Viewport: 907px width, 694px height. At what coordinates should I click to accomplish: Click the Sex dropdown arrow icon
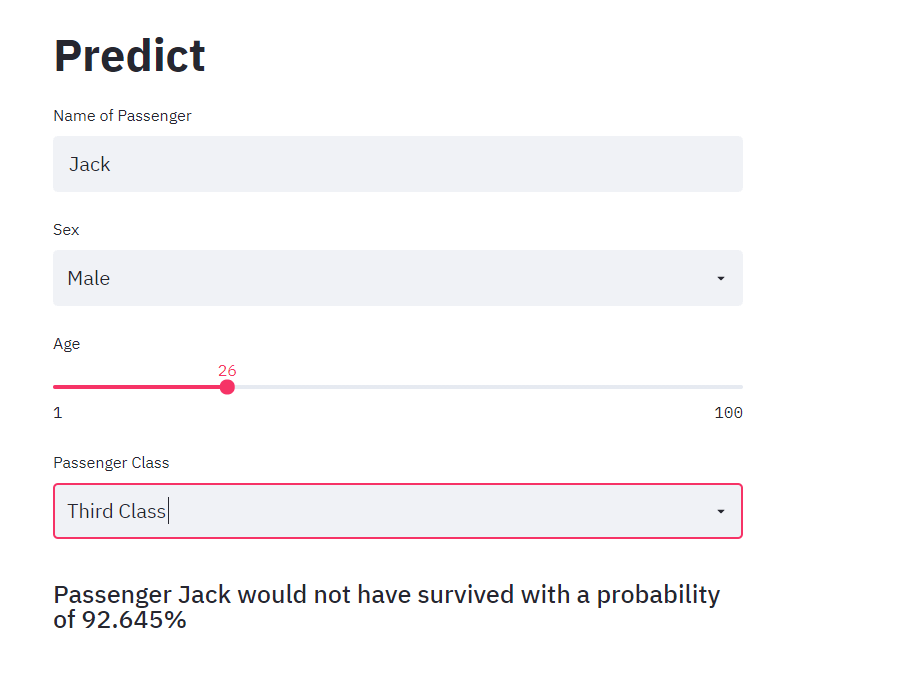point(721,278)
